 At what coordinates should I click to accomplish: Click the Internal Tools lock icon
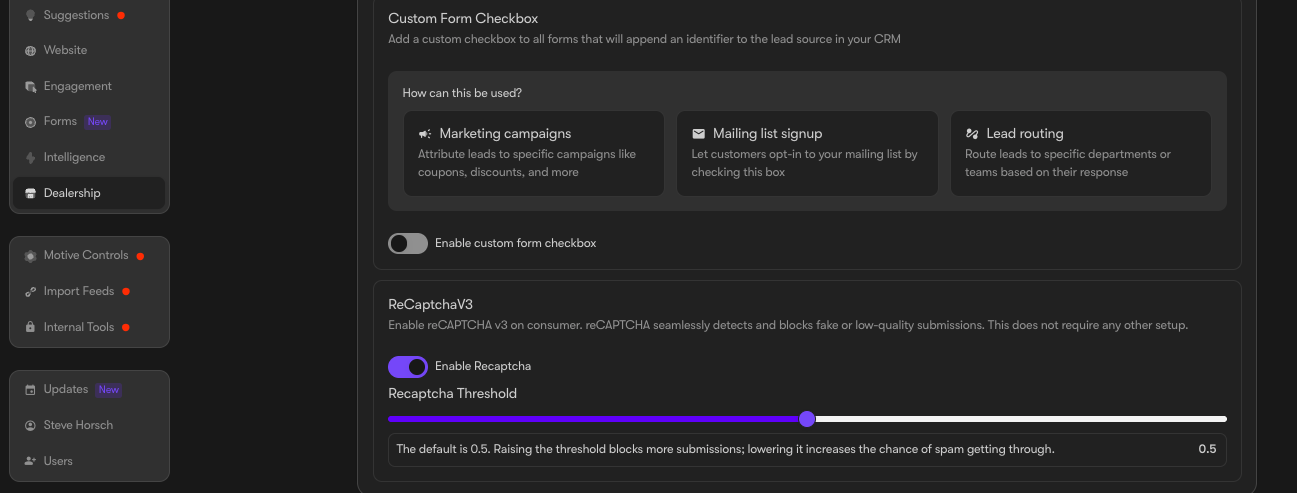tap(30, 328)
